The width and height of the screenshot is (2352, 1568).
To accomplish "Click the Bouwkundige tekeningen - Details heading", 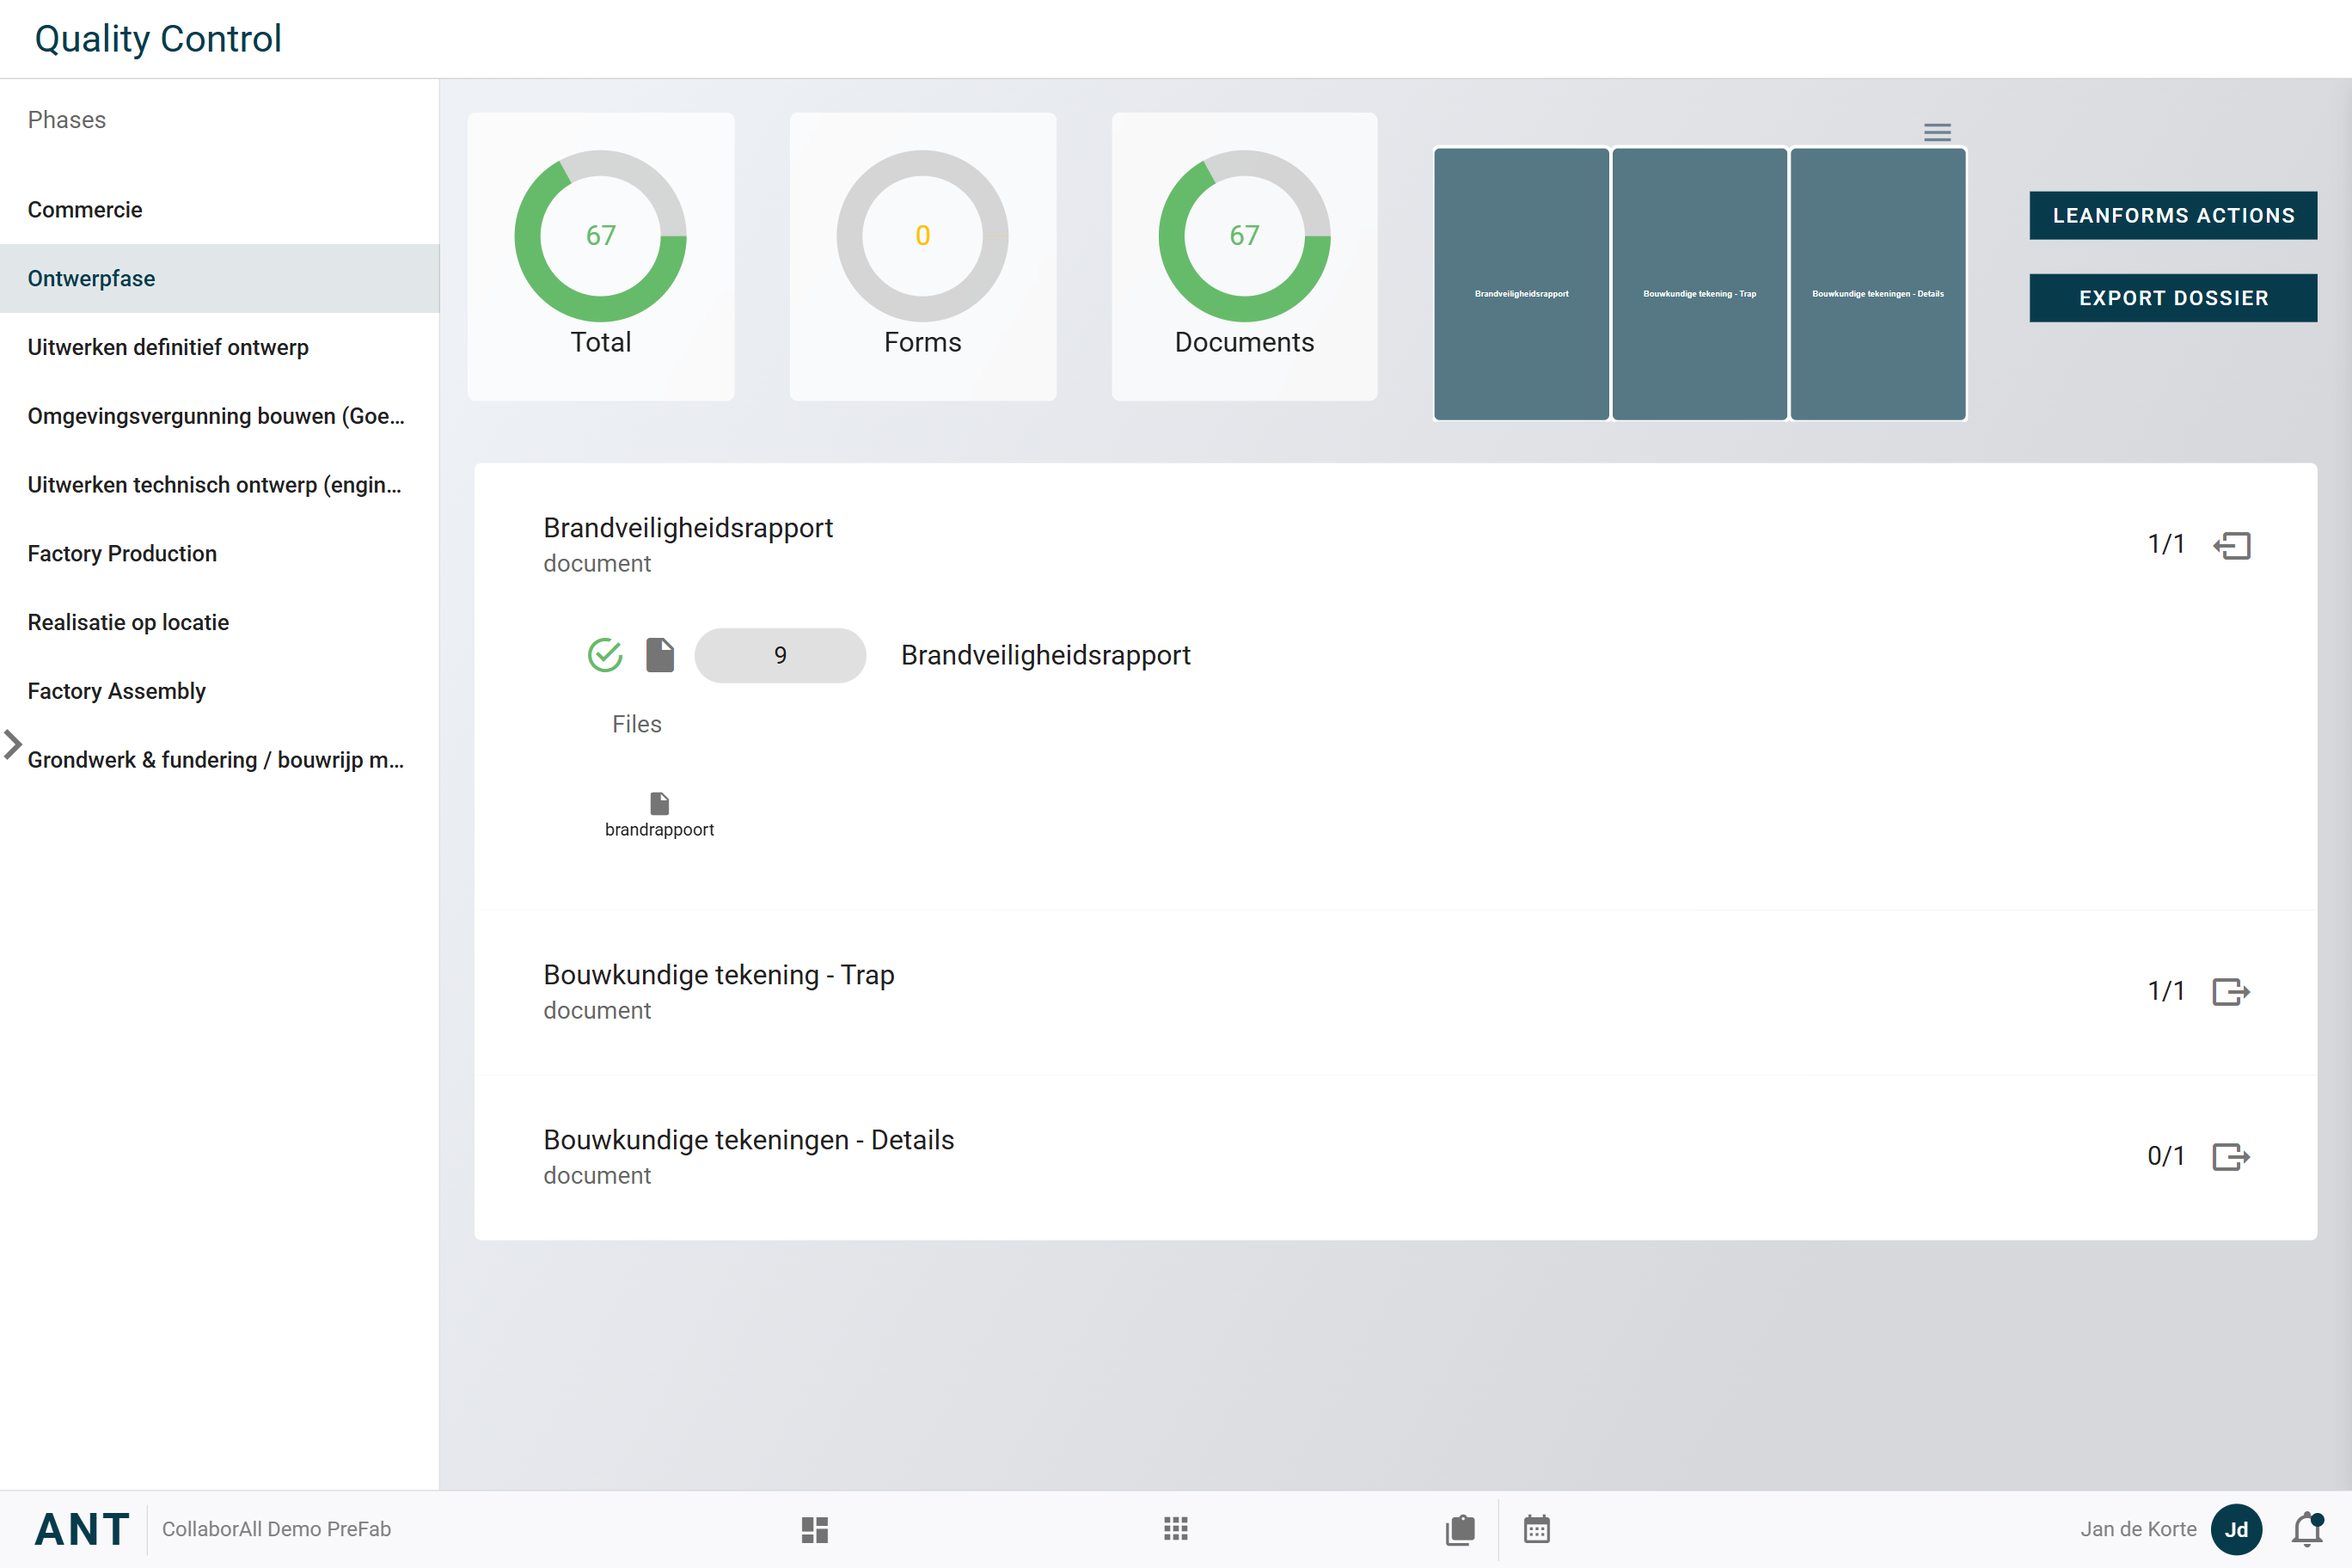I will (748, 1140).
